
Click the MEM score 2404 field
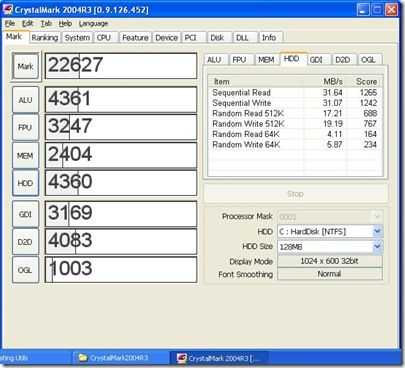pos(121,155)
